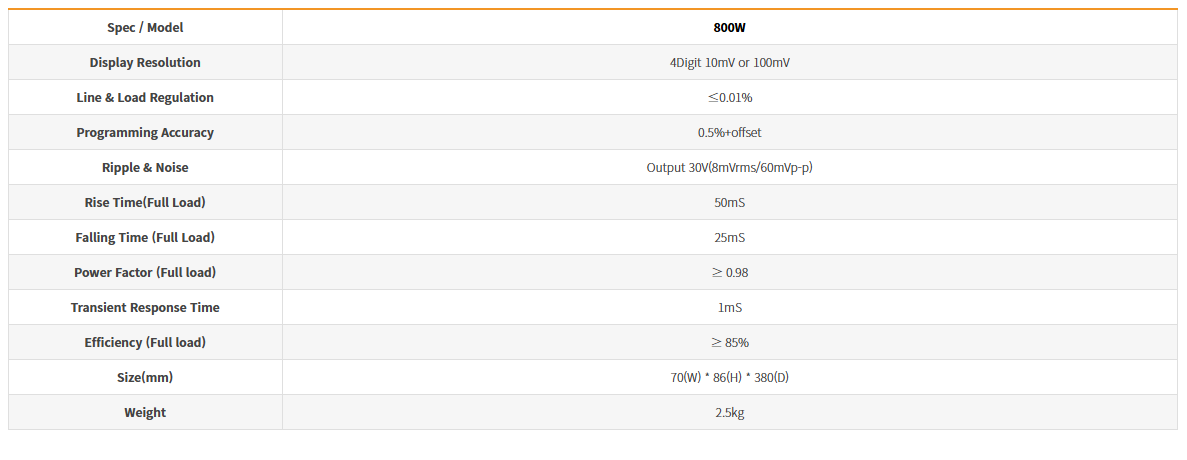1187x460 pixels.
Task: Select the ≥ 85% efficiency value
Action: [x=729, y=343]
